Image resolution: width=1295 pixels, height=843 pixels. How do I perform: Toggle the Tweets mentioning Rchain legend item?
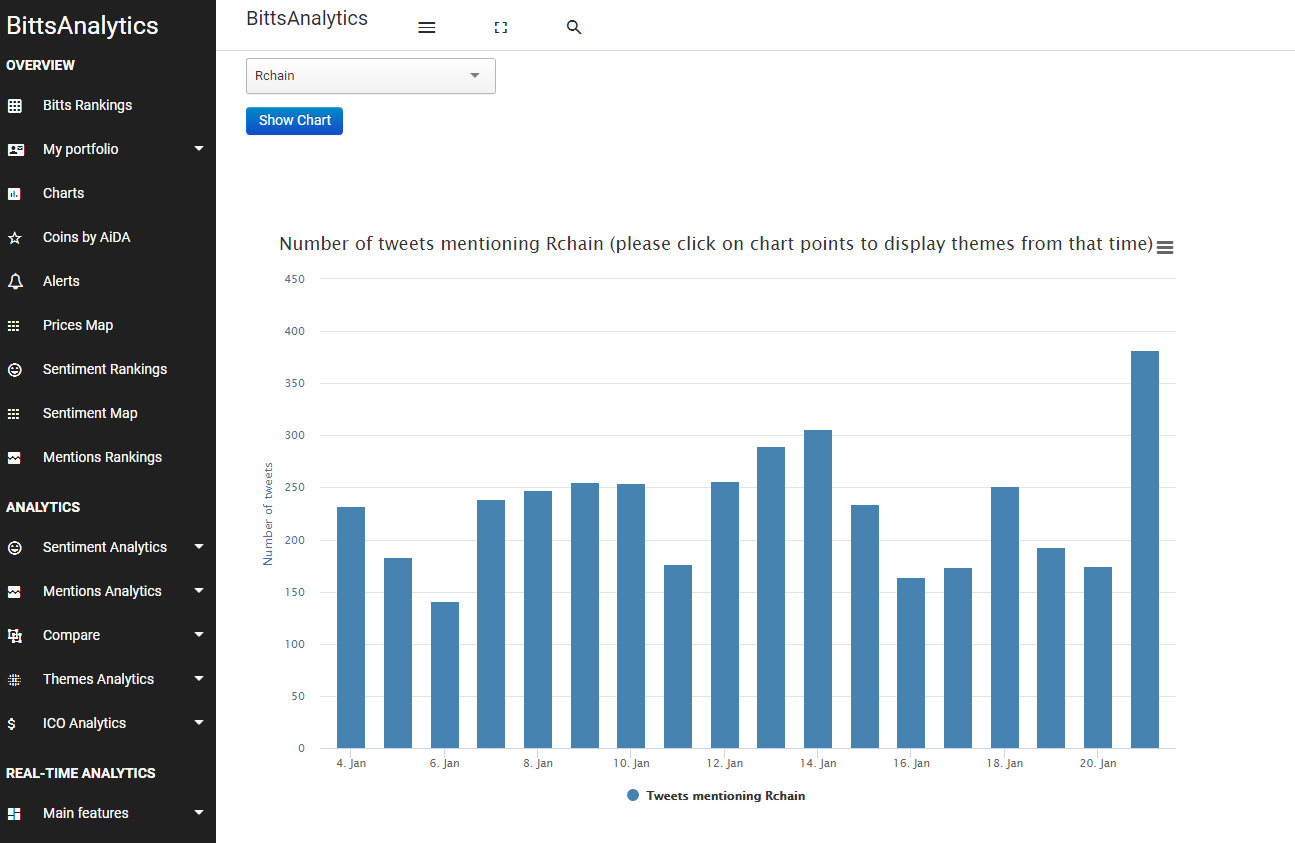tap(716, 796)
